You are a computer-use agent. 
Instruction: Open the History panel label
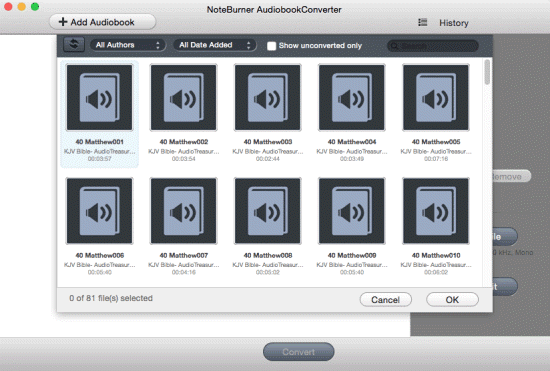(x=454, y=23)
